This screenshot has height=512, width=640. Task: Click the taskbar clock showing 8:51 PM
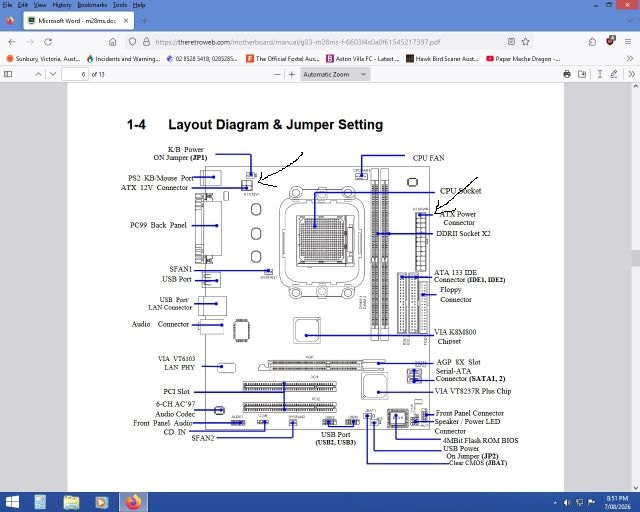click(x=617, y=503)
